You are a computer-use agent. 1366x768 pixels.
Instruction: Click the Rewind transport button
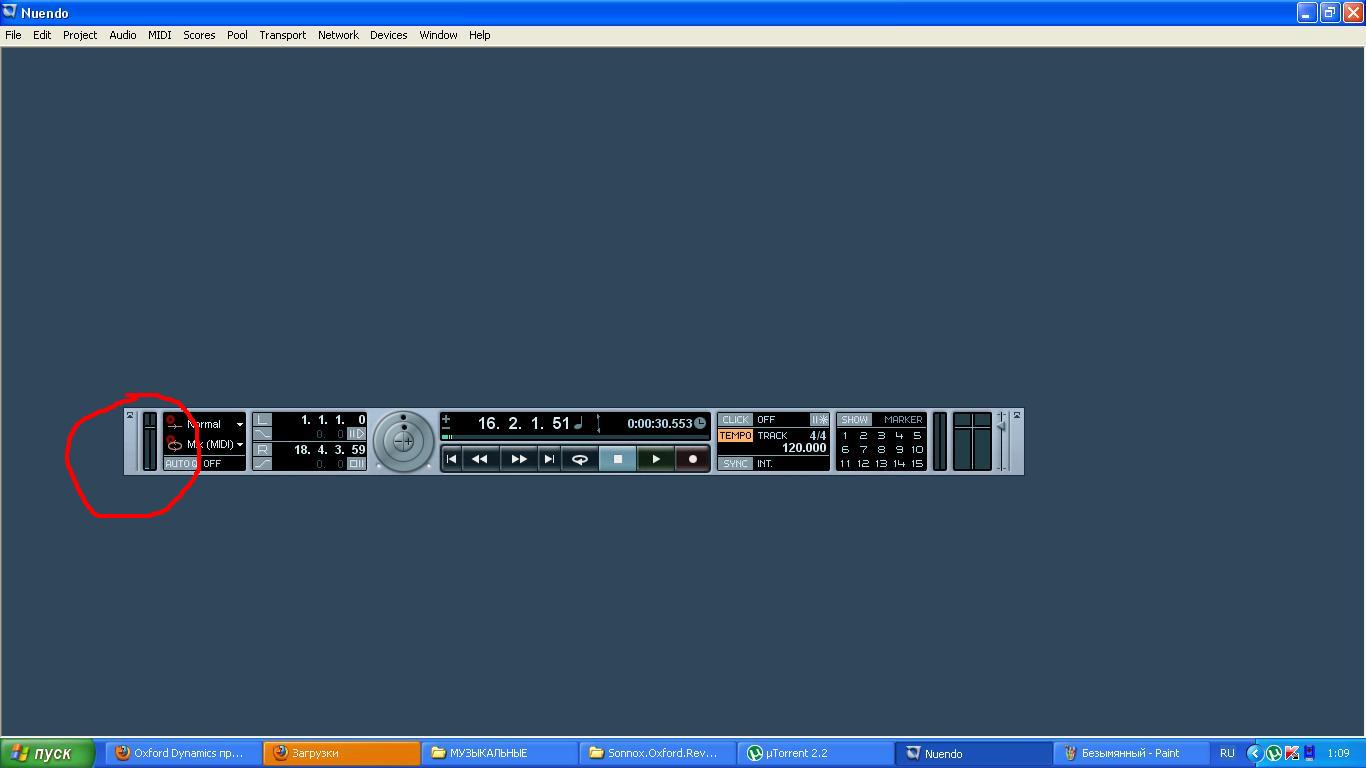[480, 459]
